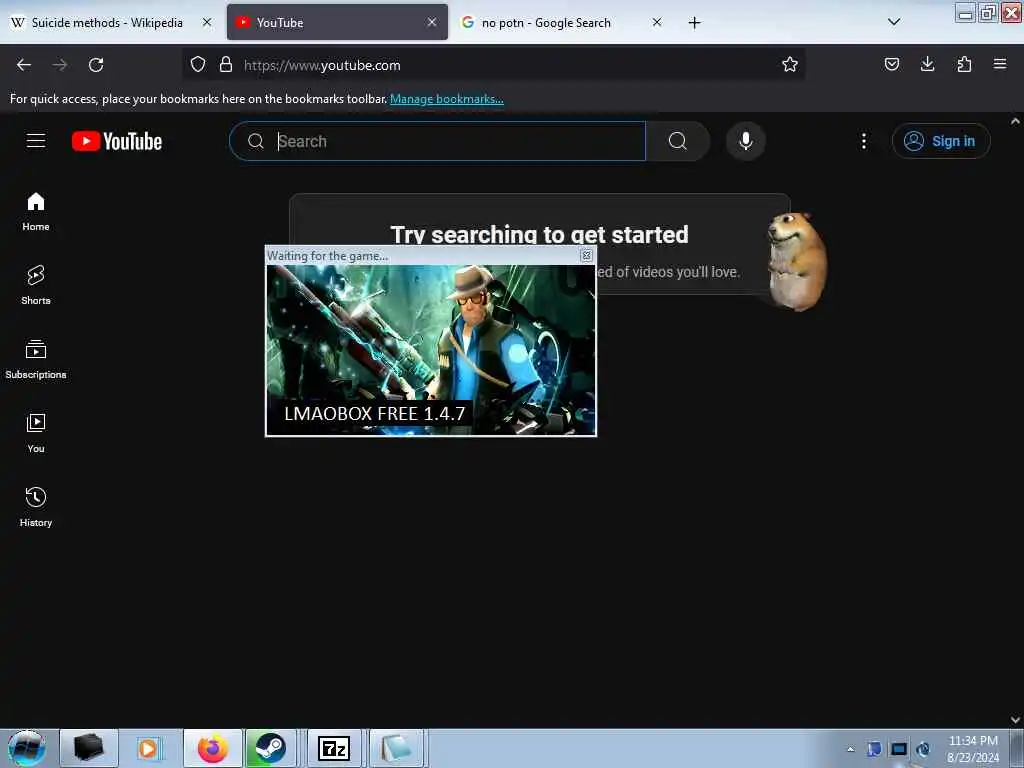Reload the current page
This screenshot has width=1024, height=768.
coord(96,65)
